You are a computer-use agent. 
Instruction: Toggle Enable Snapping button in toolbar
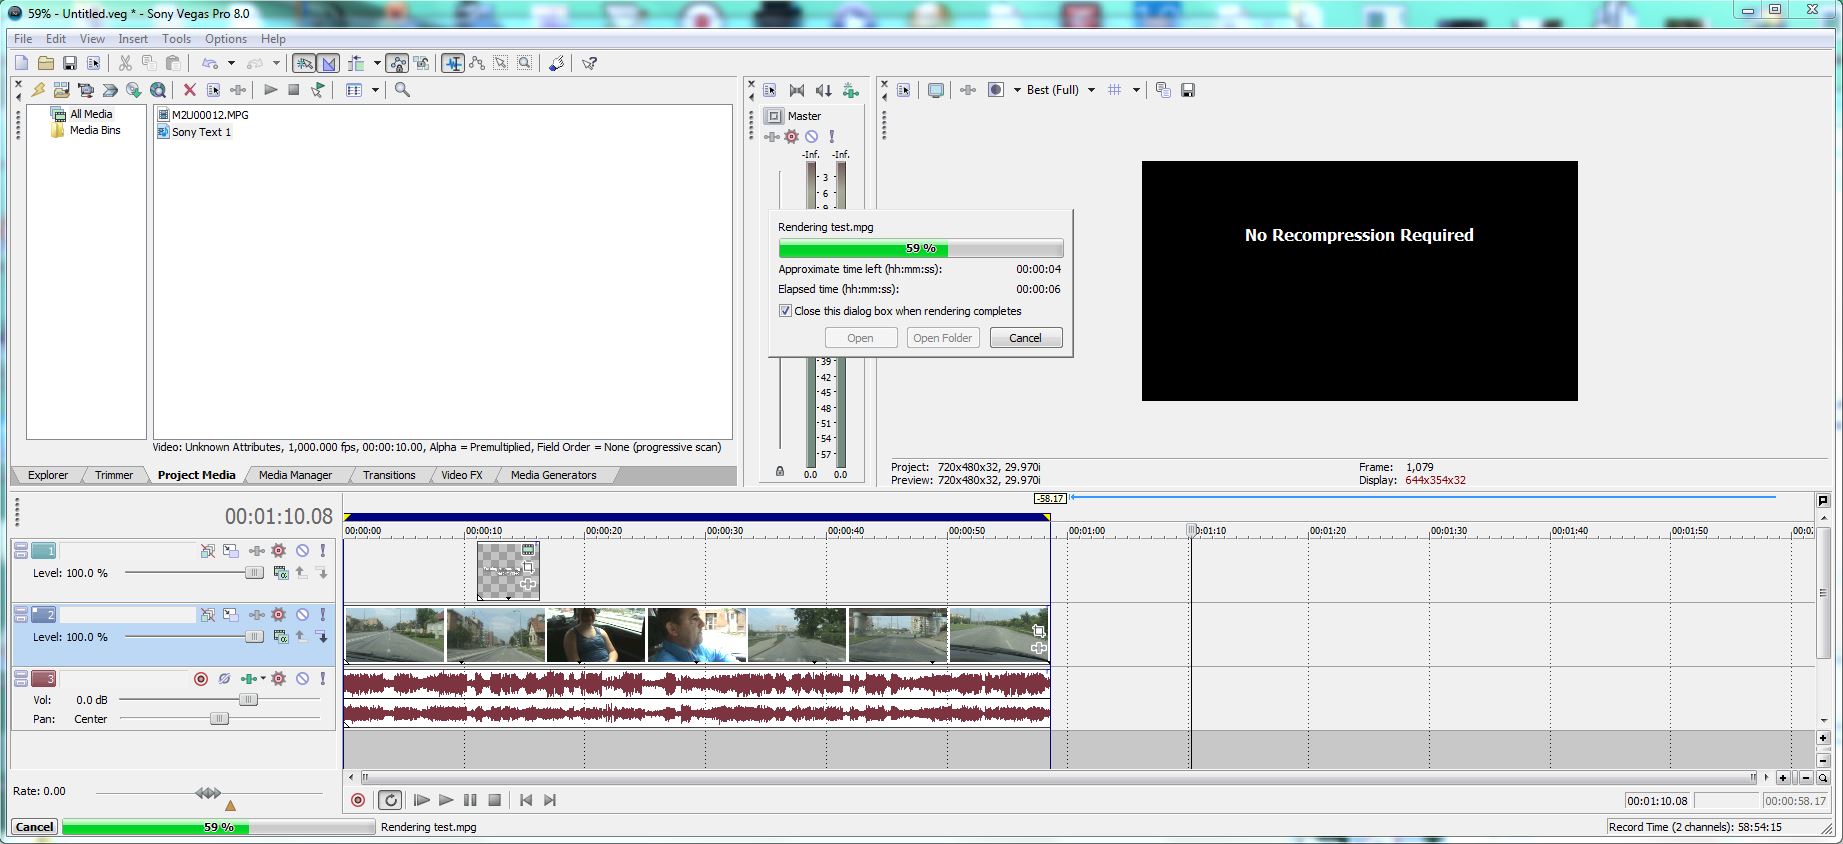click(304, 63)
